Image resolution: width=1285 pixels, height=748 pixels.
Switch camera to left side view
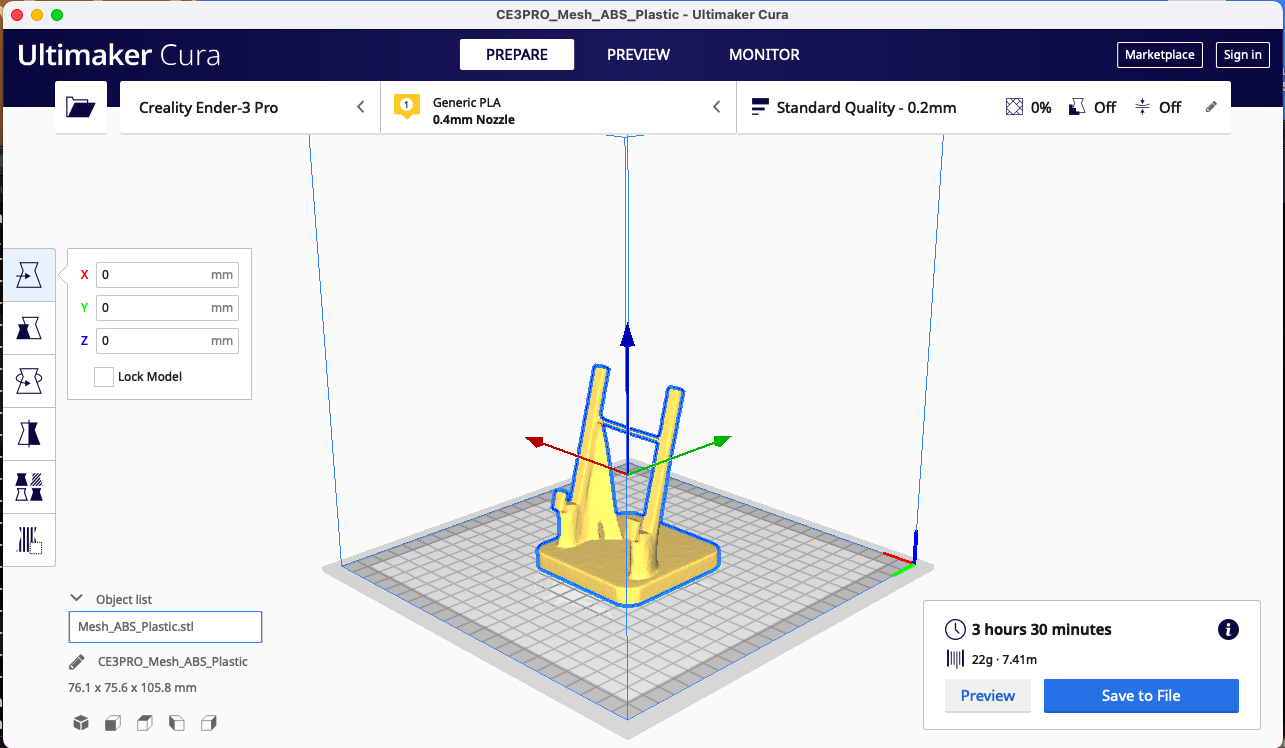(x=177, y=723)
